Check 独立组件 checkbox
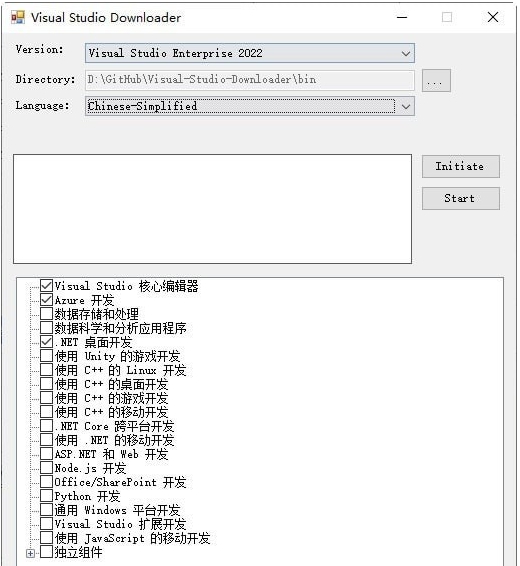 (x=47, y=552)
